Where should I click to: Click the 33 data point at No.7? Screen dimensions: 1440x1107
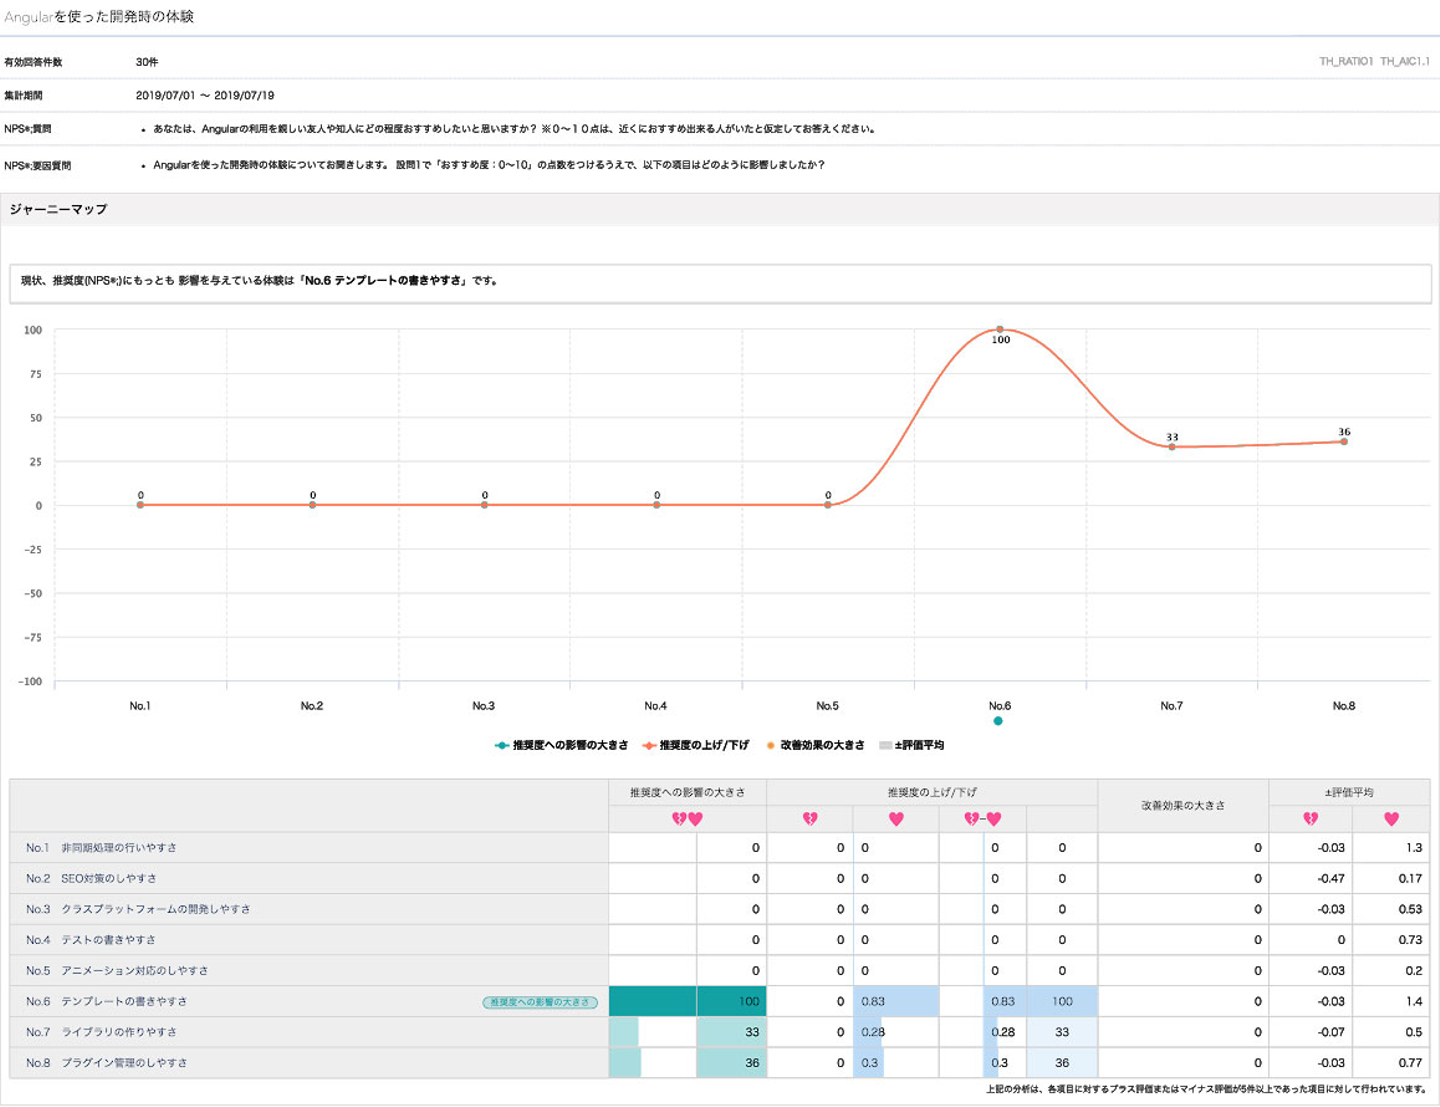1172,446
